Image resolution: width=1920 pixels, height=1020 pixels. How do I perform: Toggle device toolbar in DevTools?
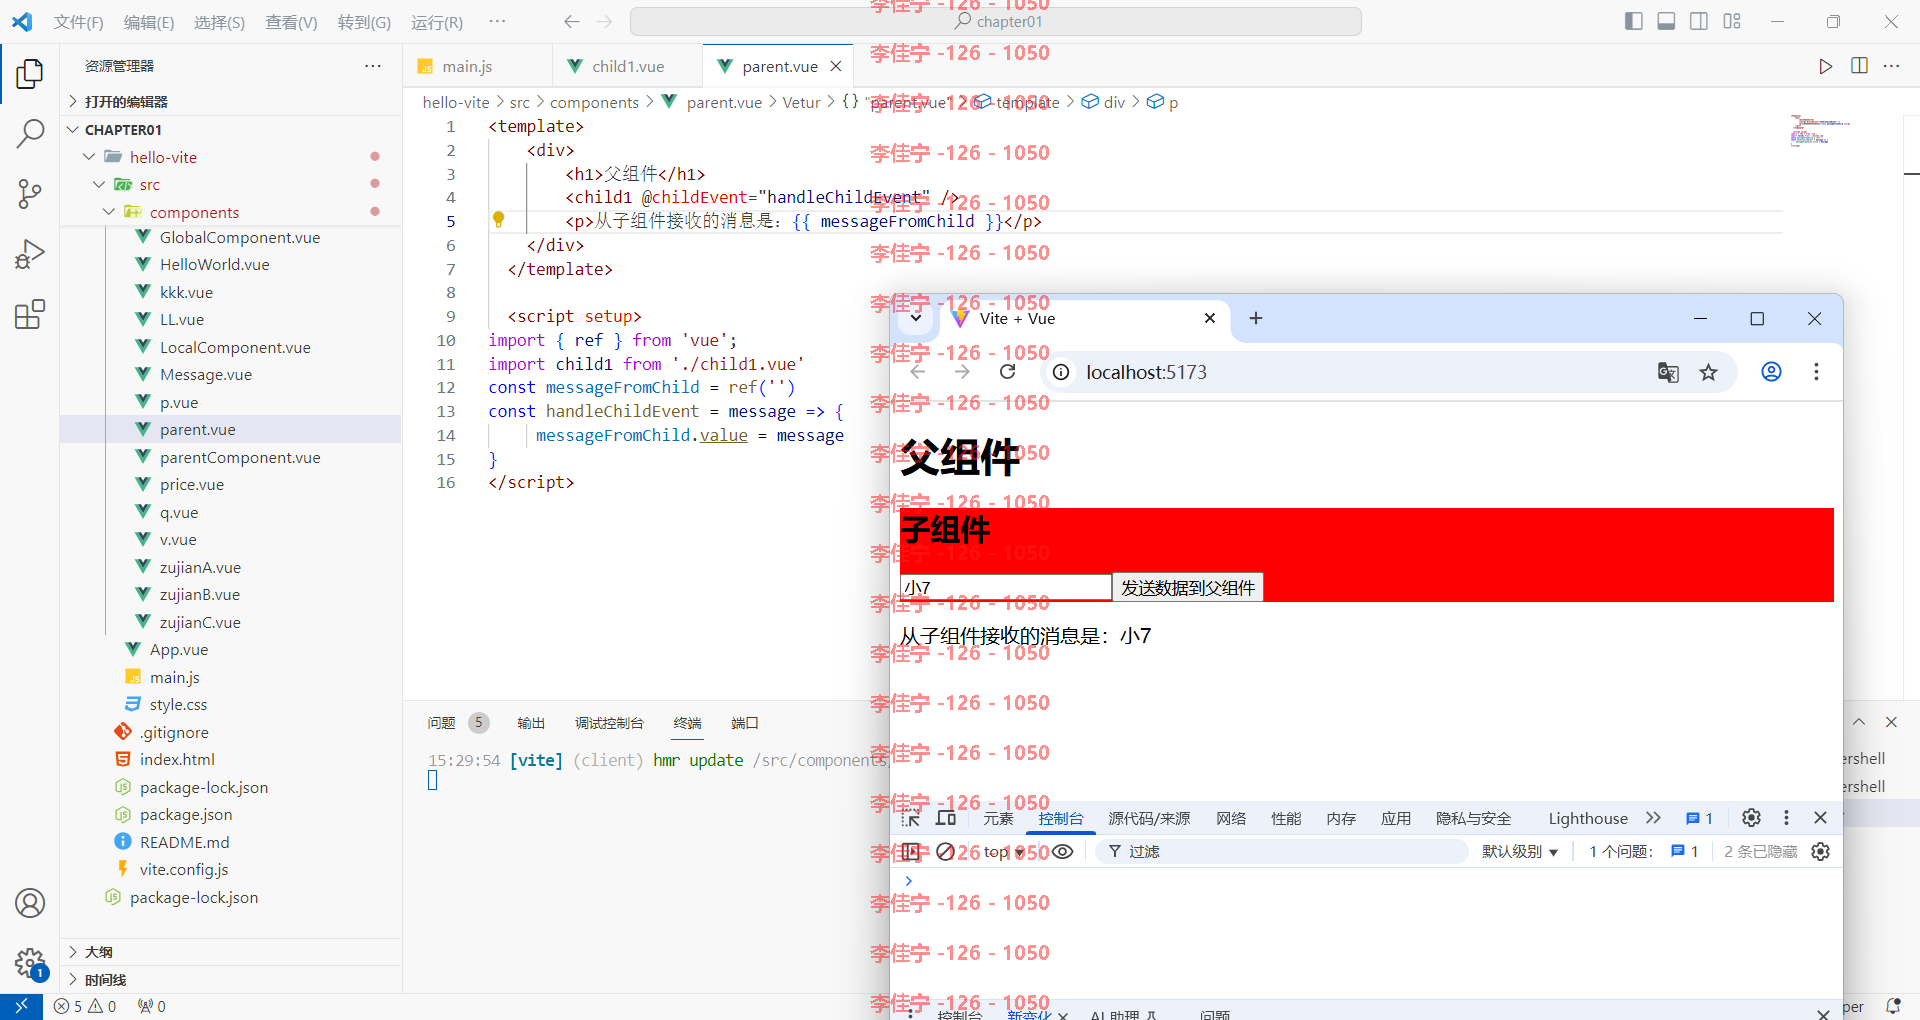point(946,818)
